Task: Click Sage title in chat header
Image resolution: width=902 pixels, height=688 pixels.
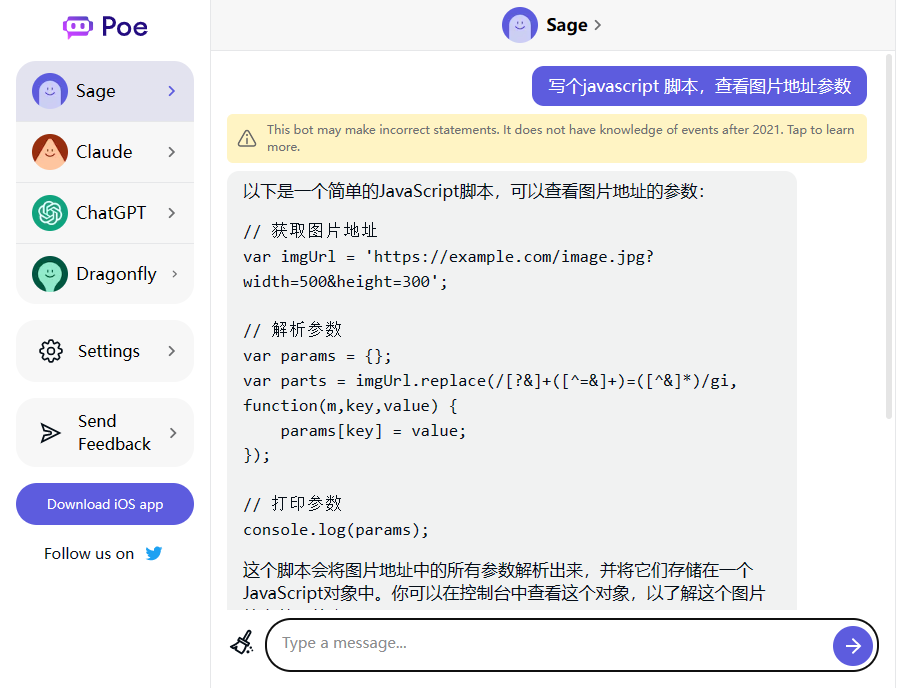Action: pyautogui.click(x=567, y=25)
